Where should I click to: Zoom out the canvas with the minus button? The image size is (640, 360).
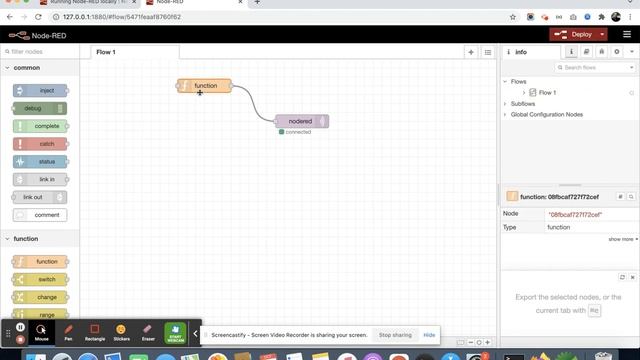471,342
